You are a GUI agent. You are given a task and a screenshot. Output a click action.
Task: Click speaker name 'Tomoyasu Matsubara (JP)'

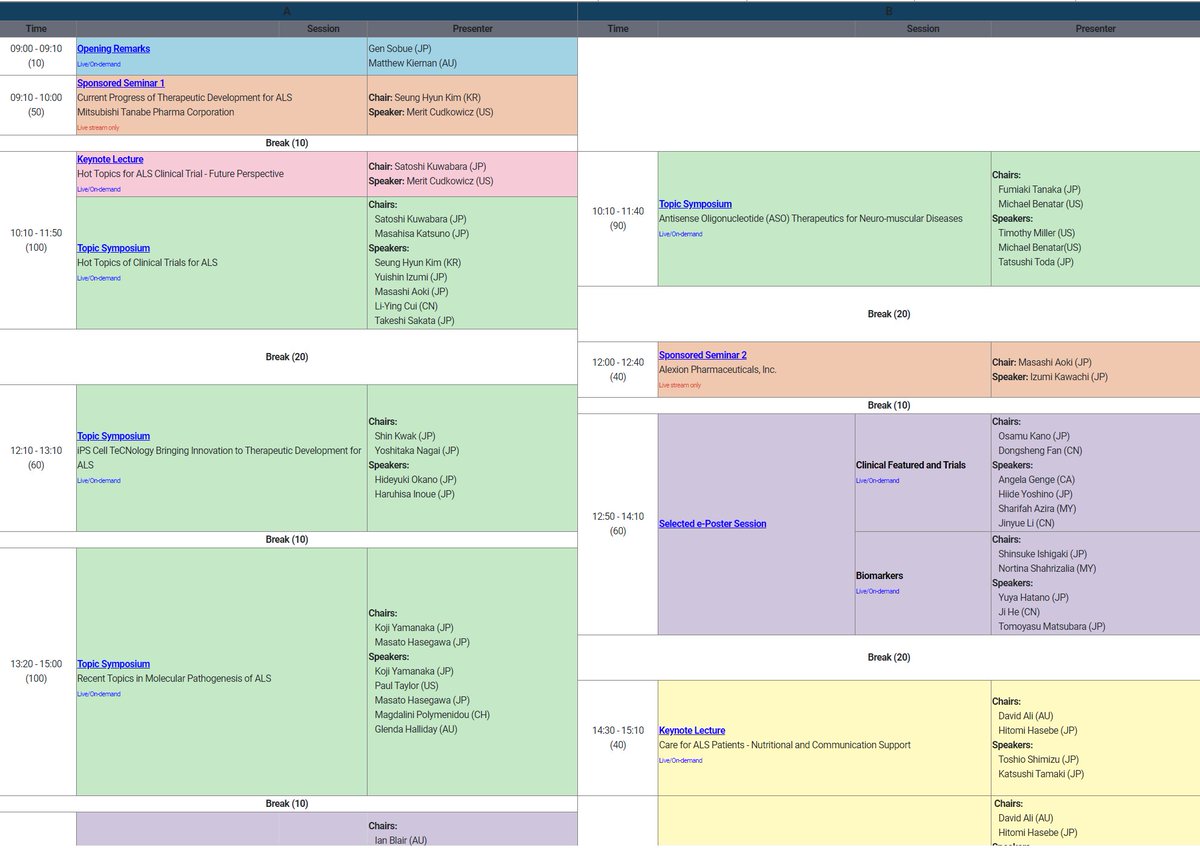click(1052, 627)
